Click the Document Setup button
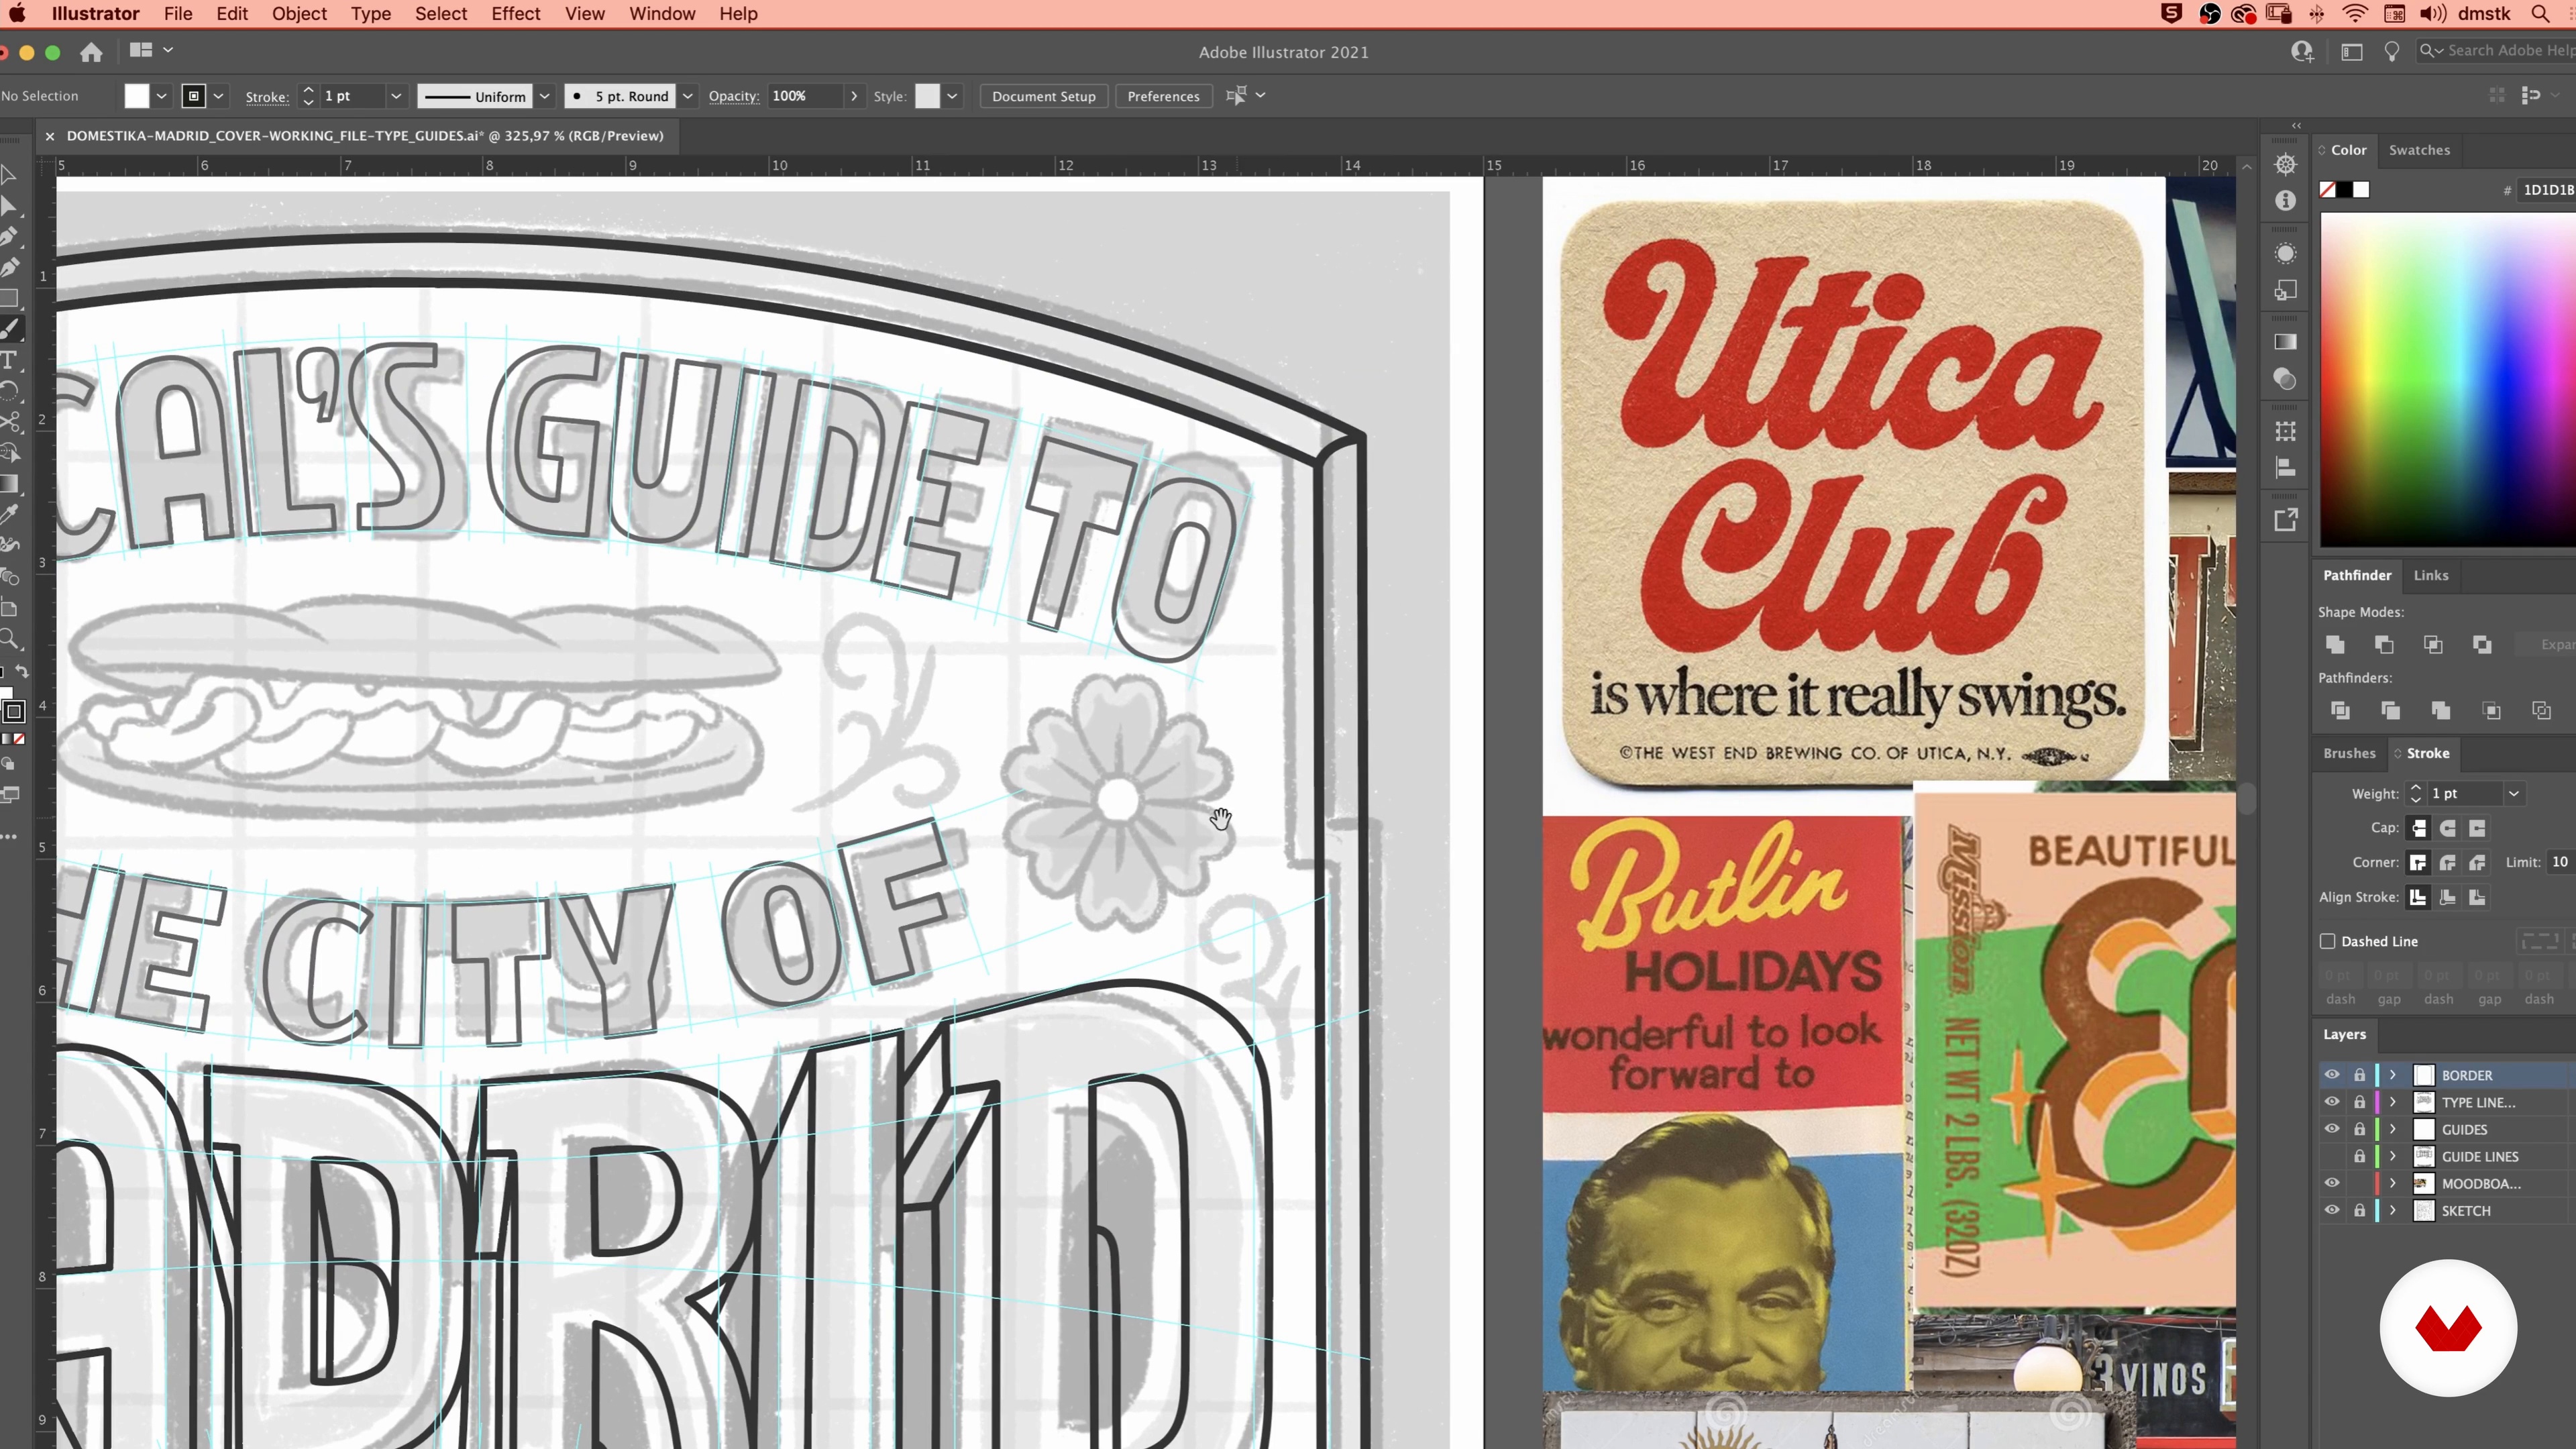Viewport: 2576px width, 1449px height. [x=1043, y=96]
